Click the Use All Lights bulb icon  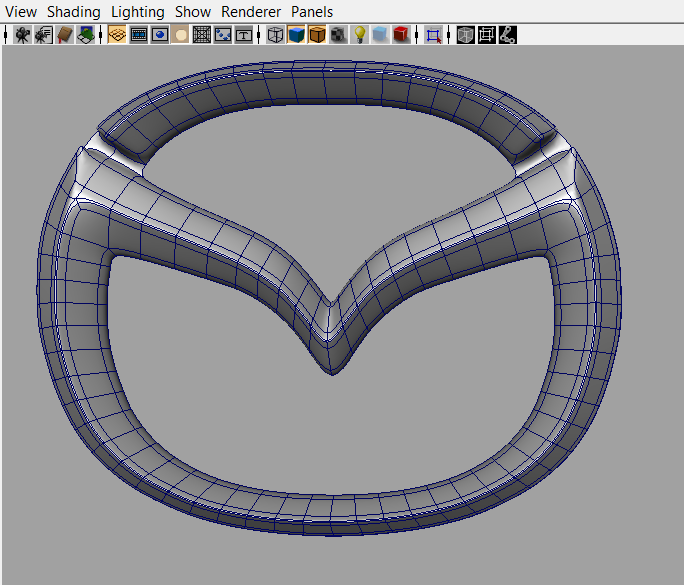359,35
